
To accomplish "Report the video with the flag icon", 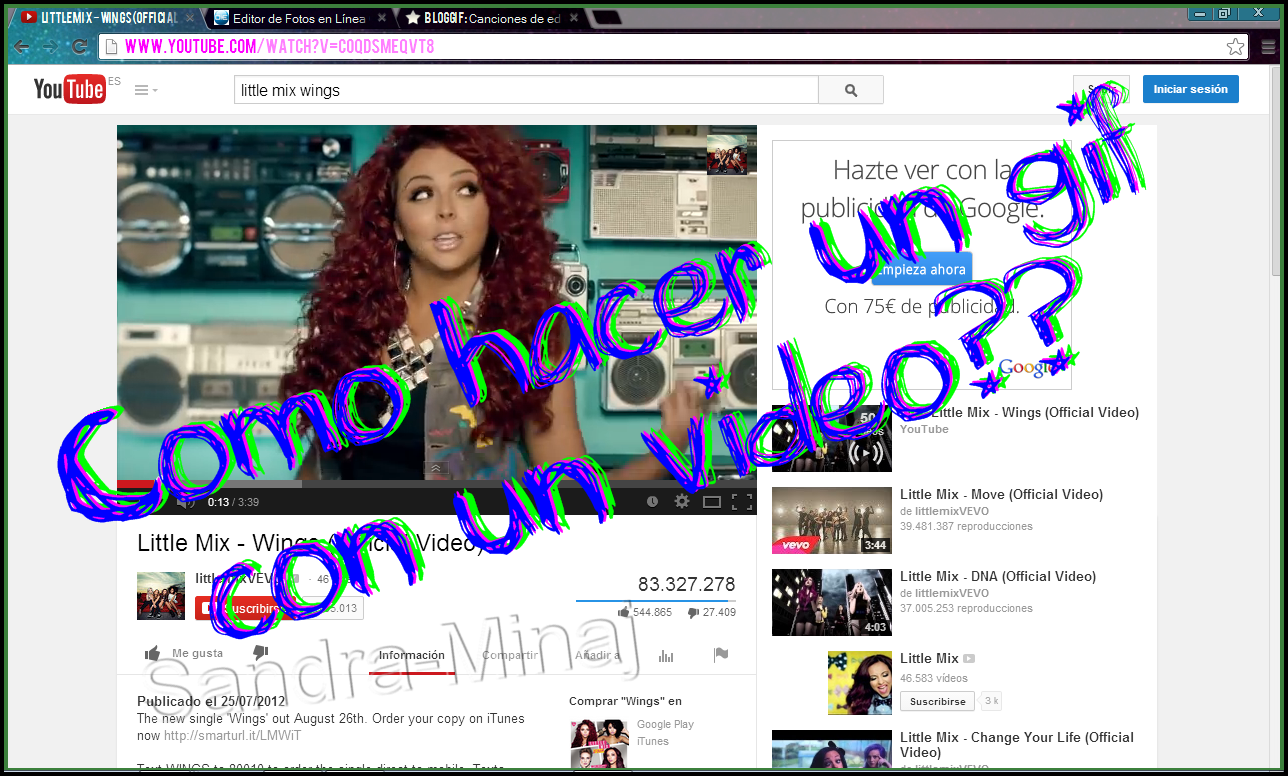I will 721,655.
